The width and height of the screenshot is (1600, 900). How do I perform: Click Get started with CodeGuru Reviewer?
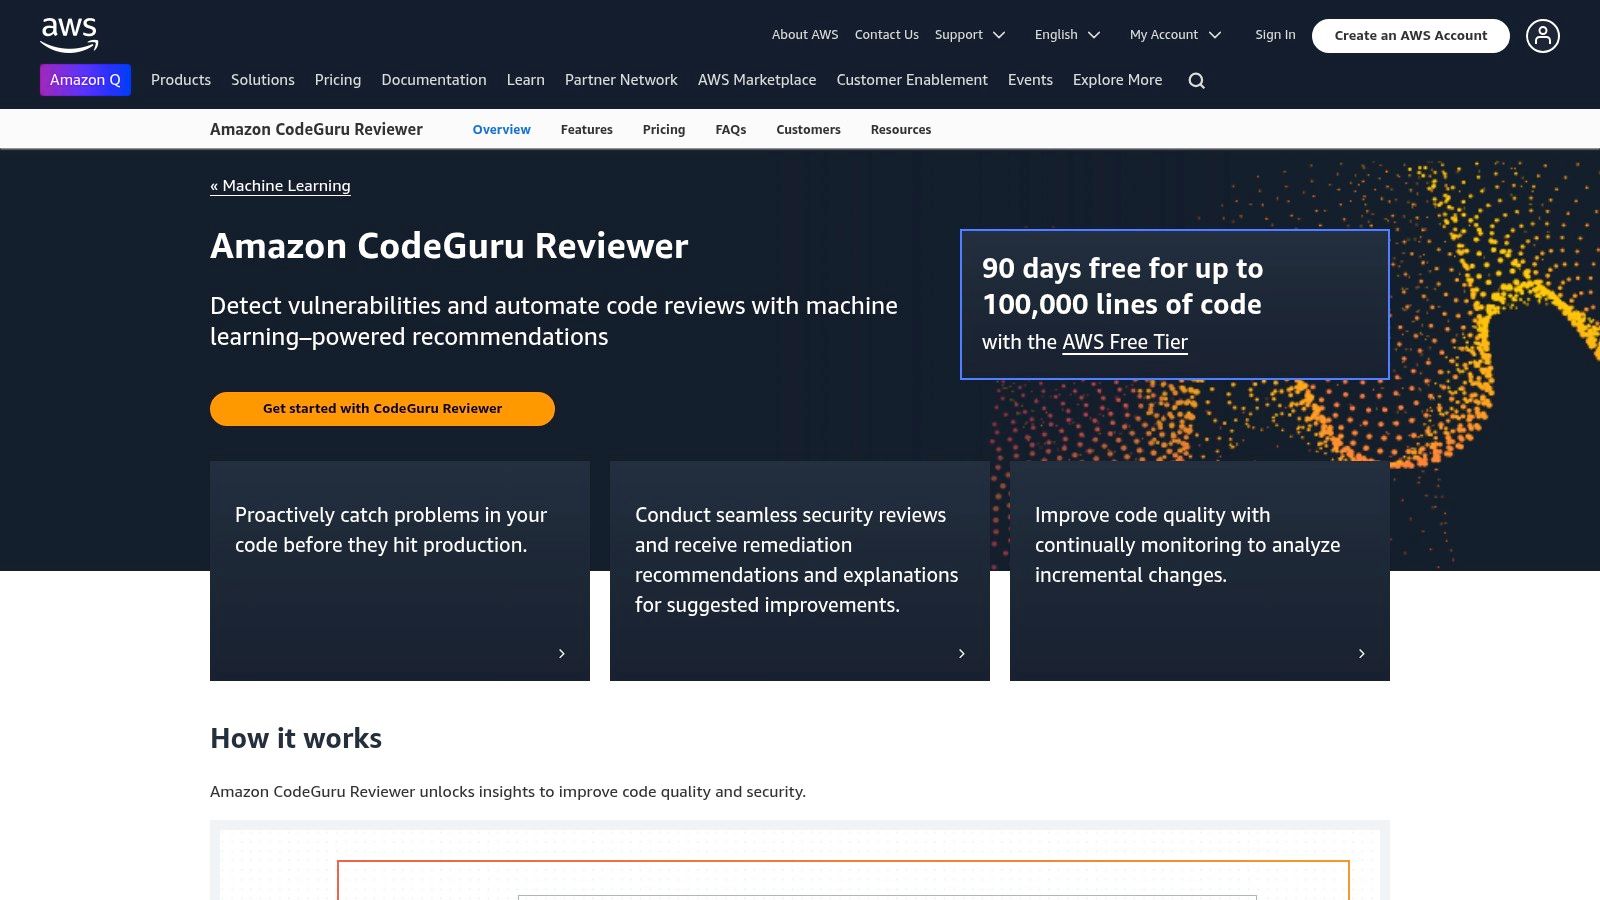pos(382,409)
